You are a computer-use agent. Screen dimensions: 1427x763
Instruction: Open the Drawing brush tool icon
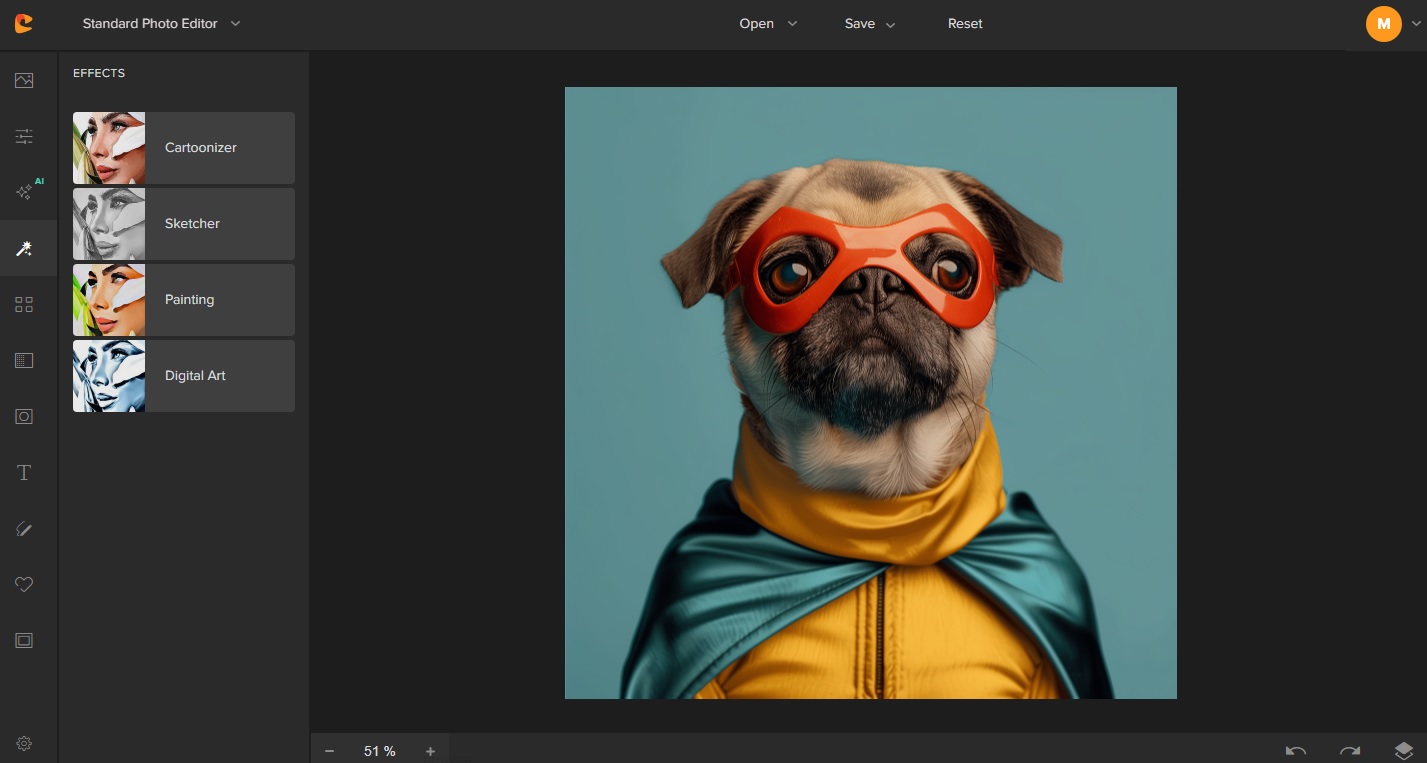[x=24, y=529]
